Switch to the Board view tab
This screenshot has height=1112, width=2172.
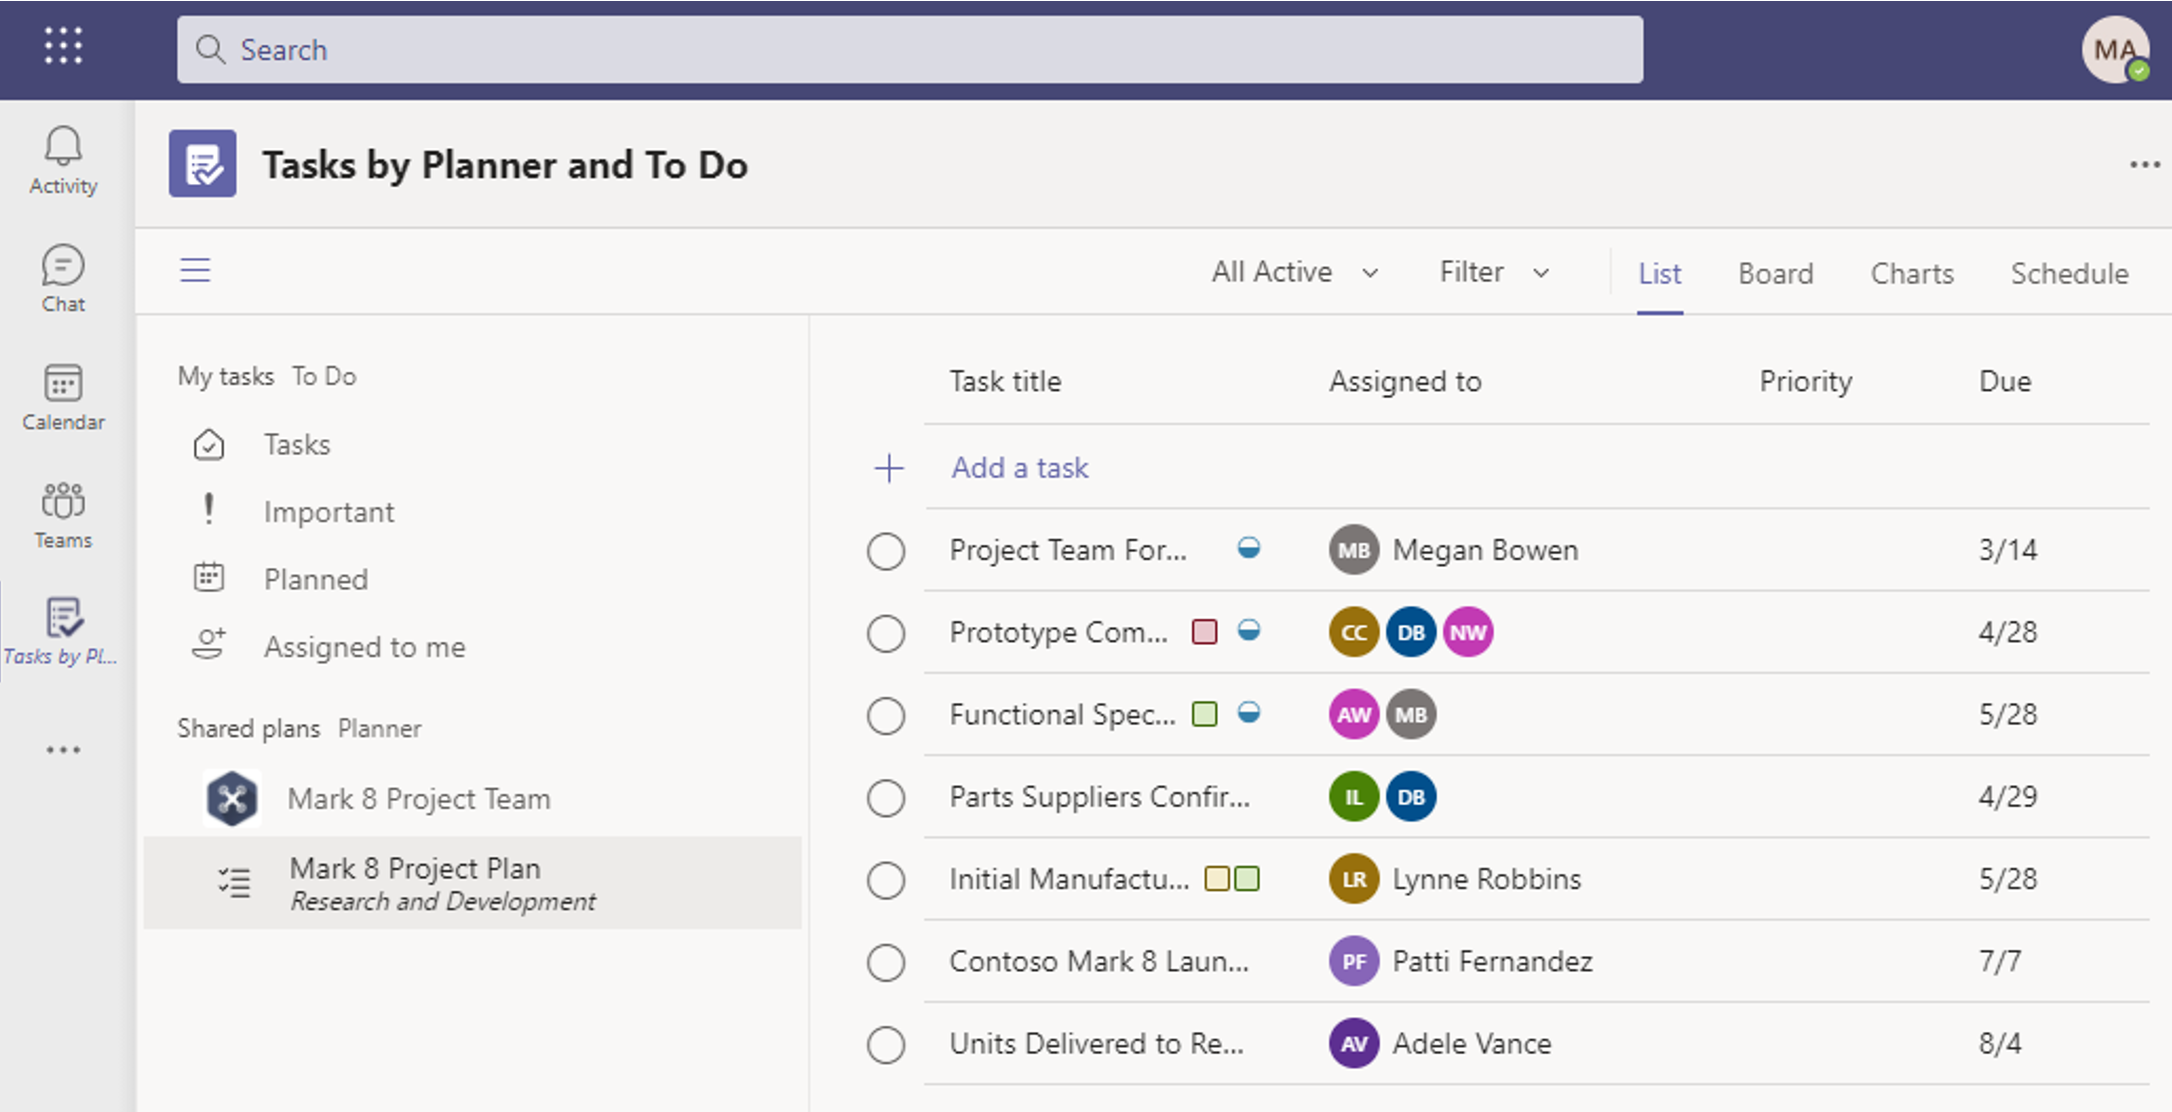click(1775, 272)
